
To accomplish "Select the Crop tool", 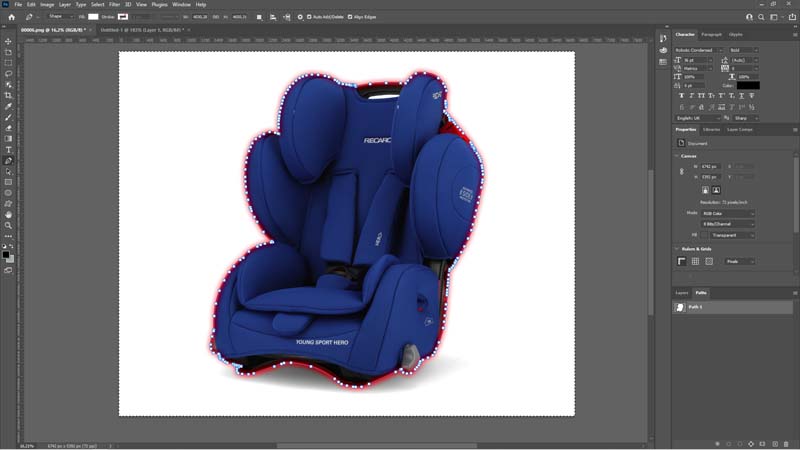I will (x=8, y=95).
